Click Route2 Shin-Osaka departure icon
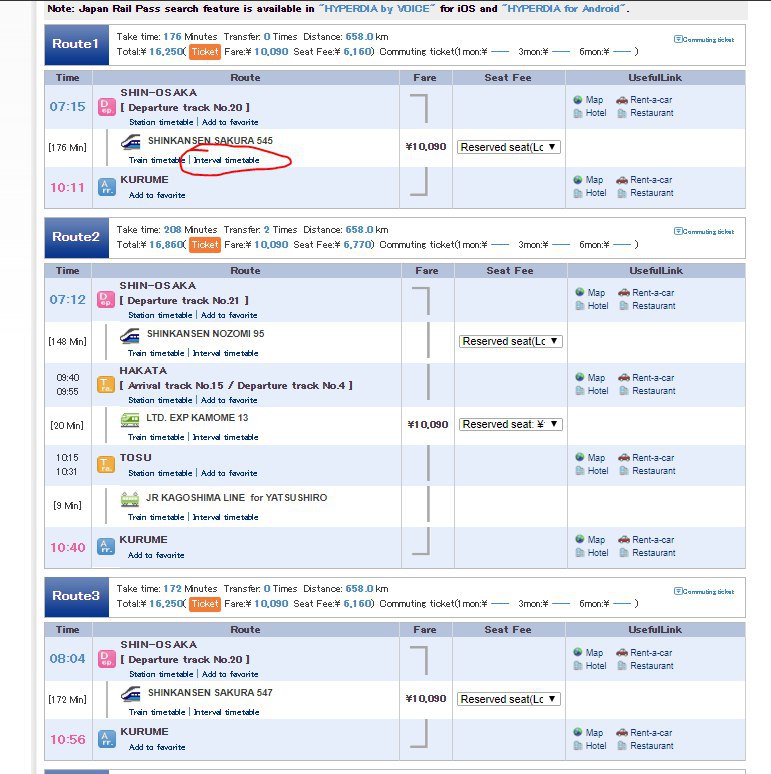Viewport: 771px width, 774px height. [x=106, y=300]
